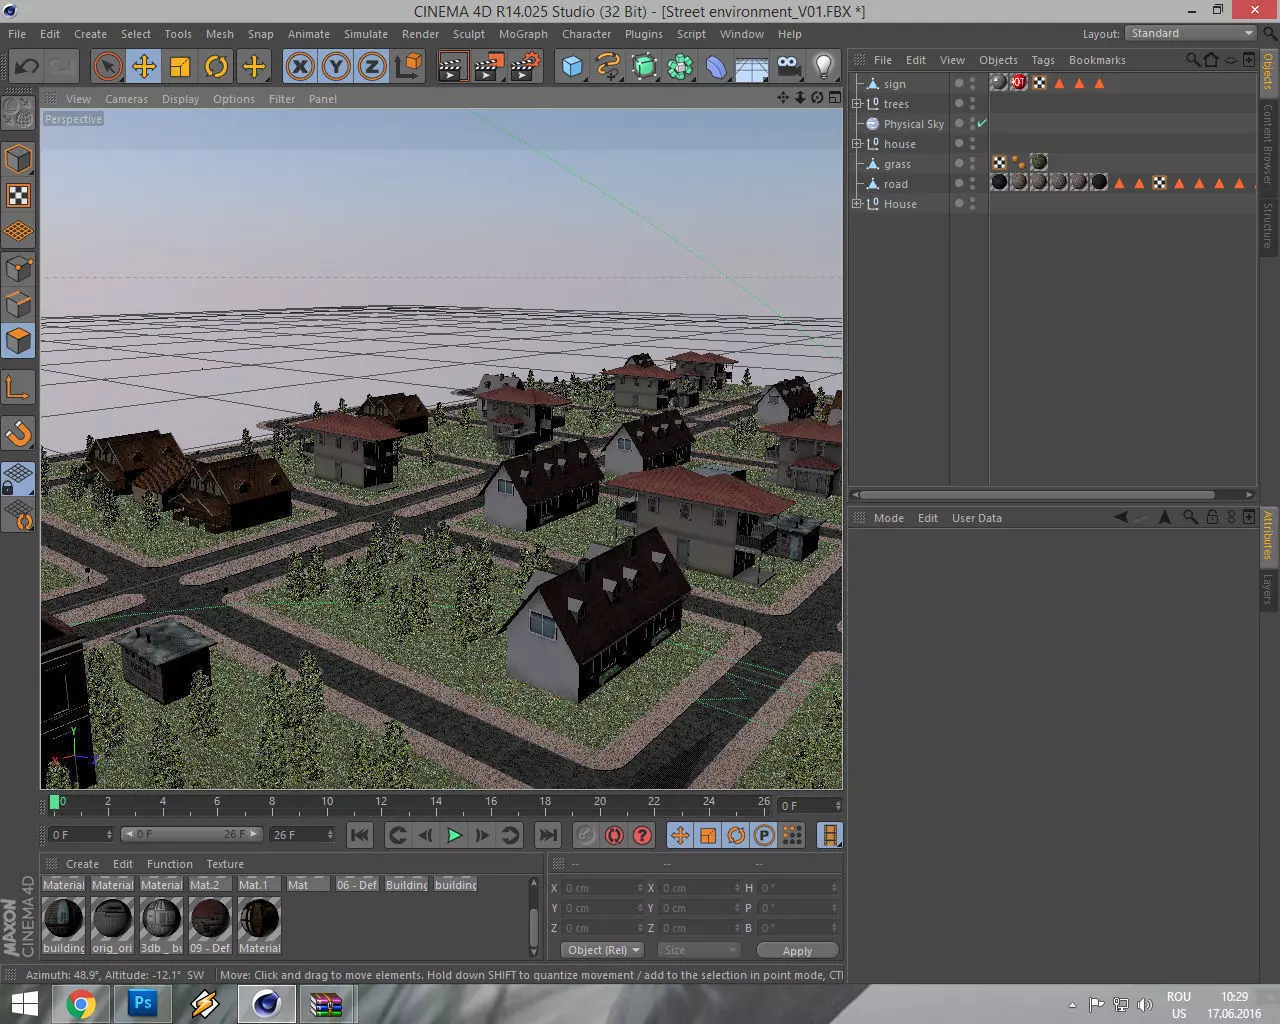Open the deformer objects icon
Image resolution: width=1280 pixels, height=1024 pixels.
point(717,67)
